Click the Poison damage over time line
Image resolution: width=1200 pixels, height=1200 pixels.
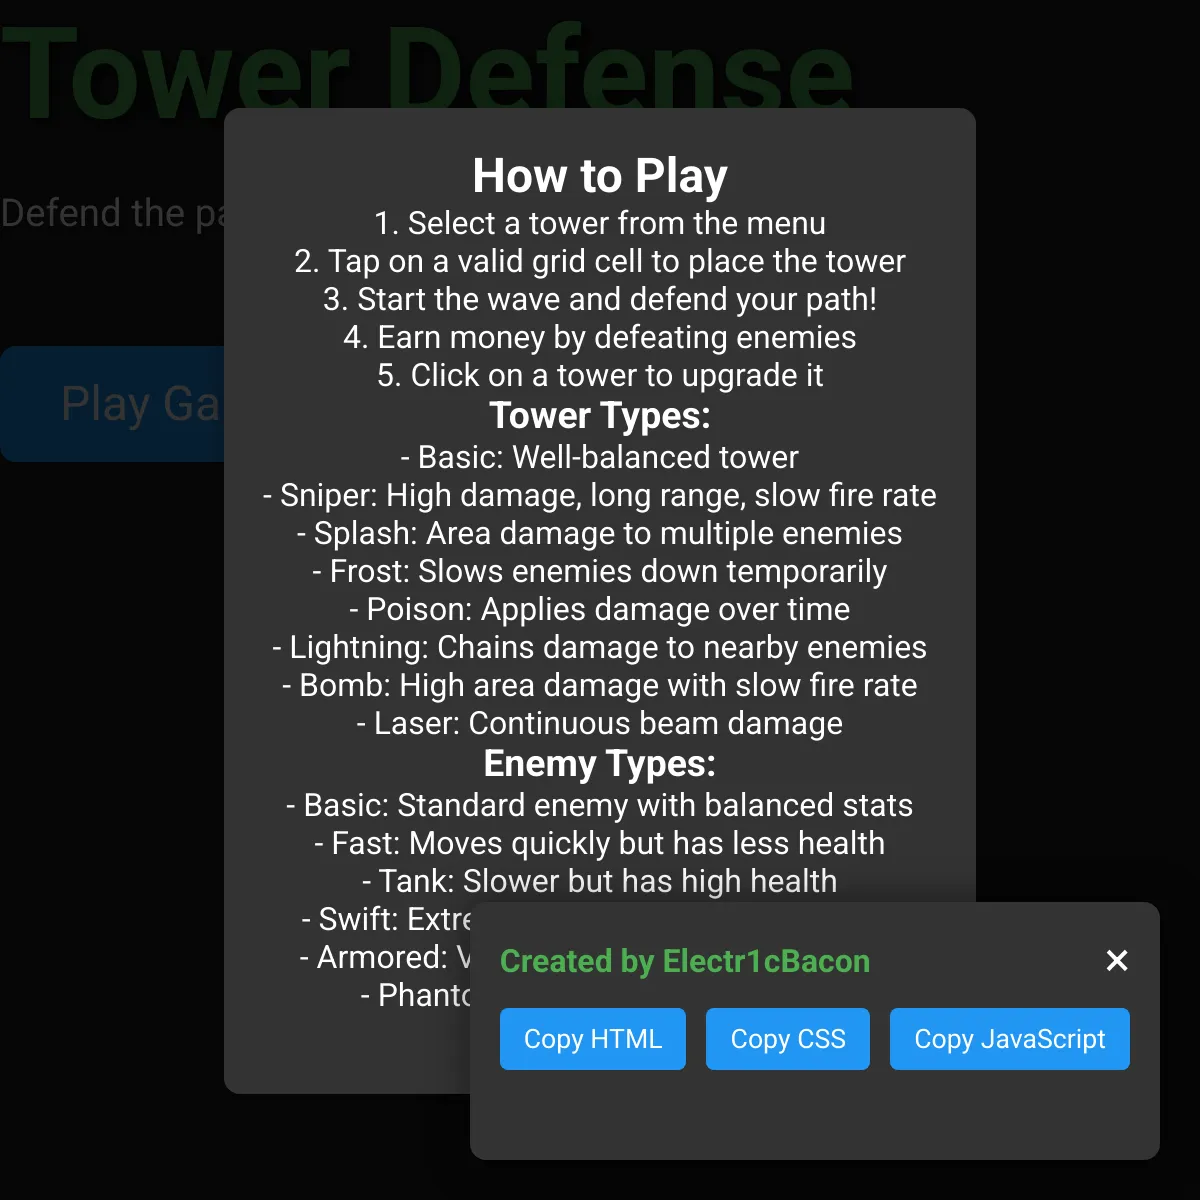599,609
